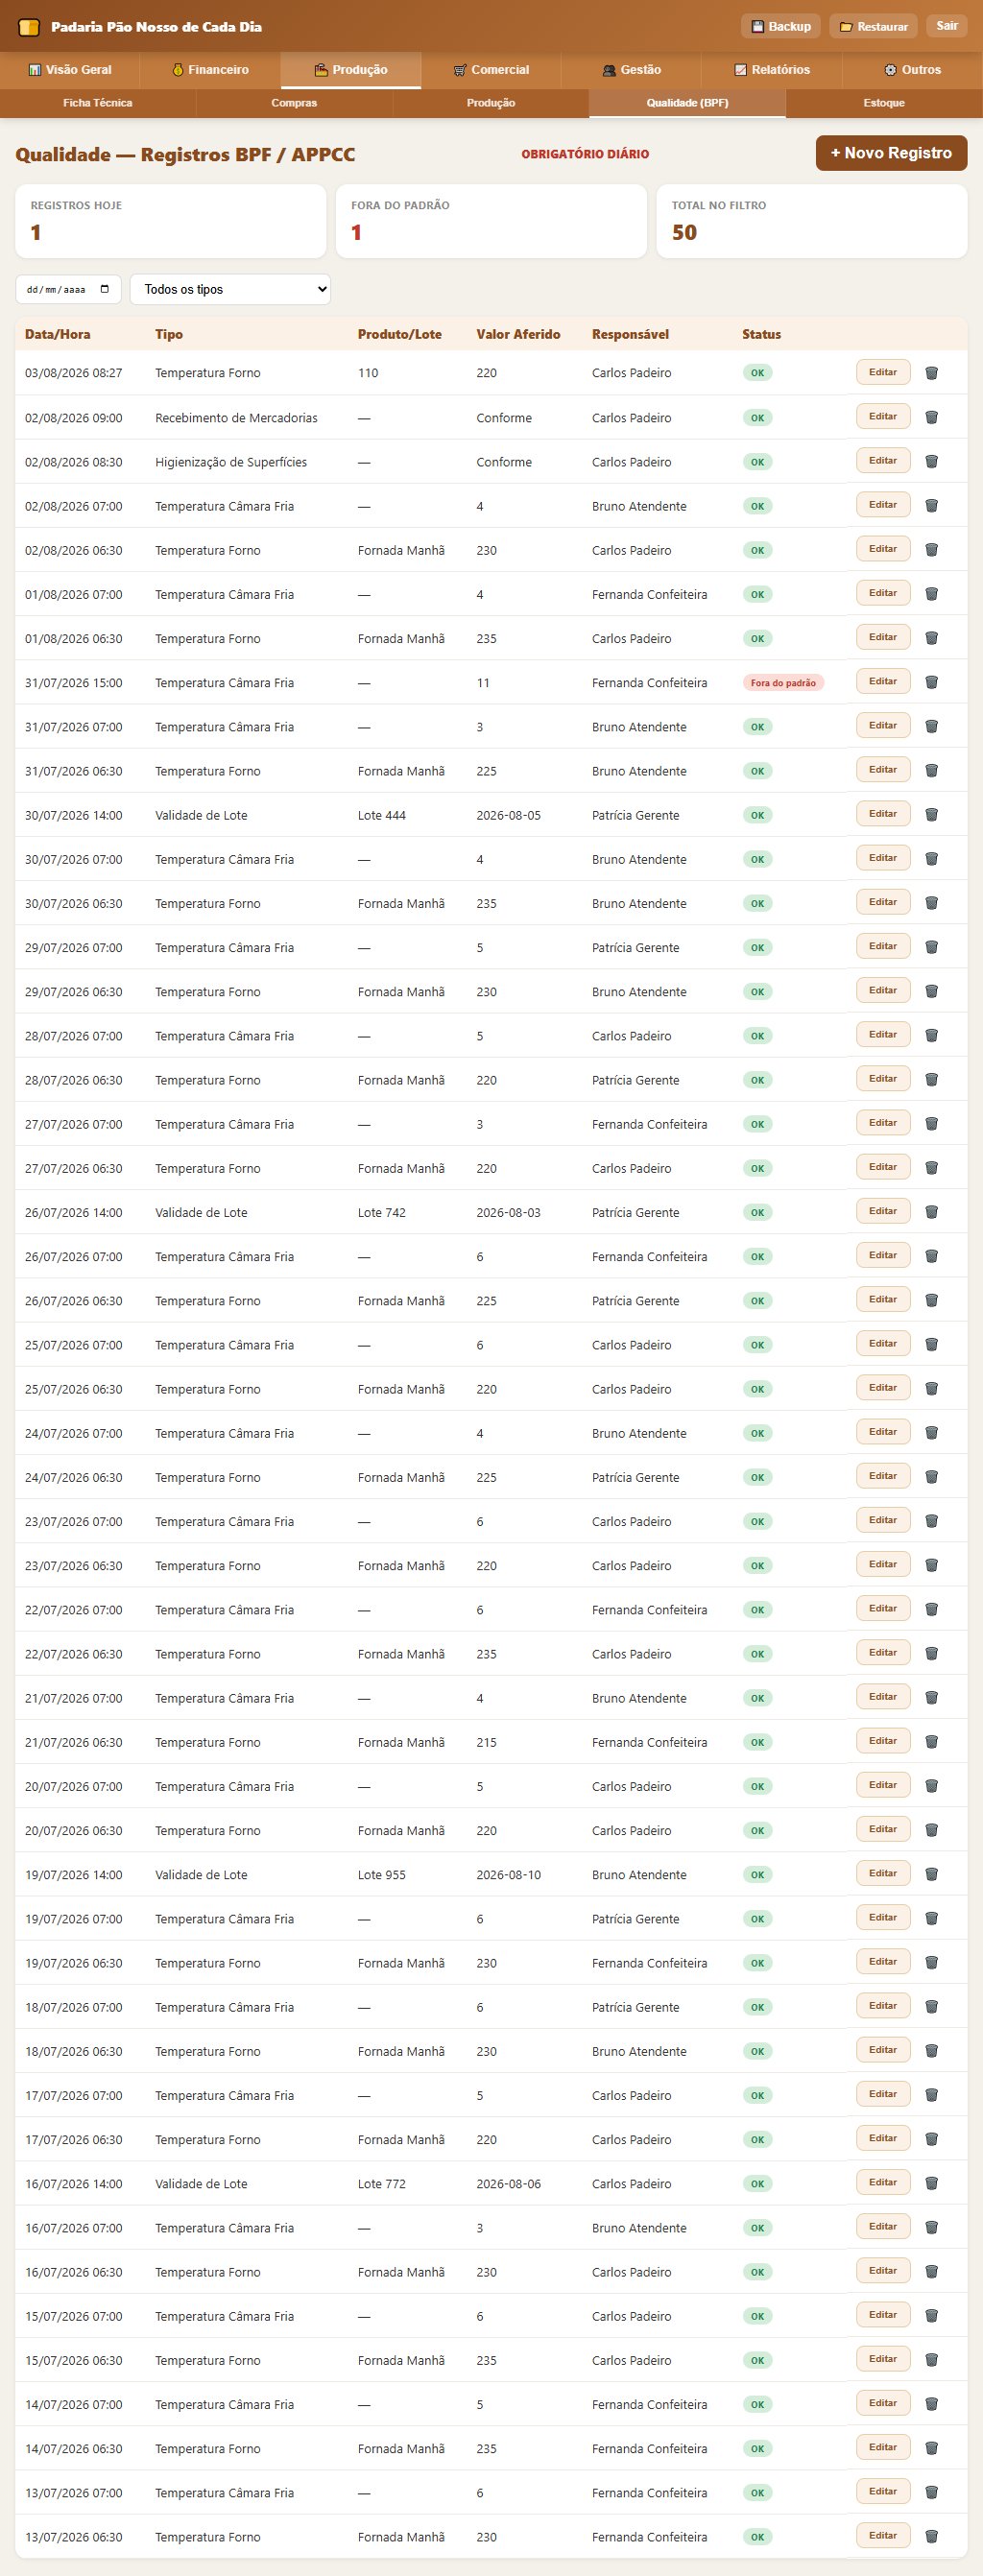Viewport: 983px width, 2576px height.
Task: Go to the Estoque sub-tab
Action: pyautogui.click(x=884, y=103)
